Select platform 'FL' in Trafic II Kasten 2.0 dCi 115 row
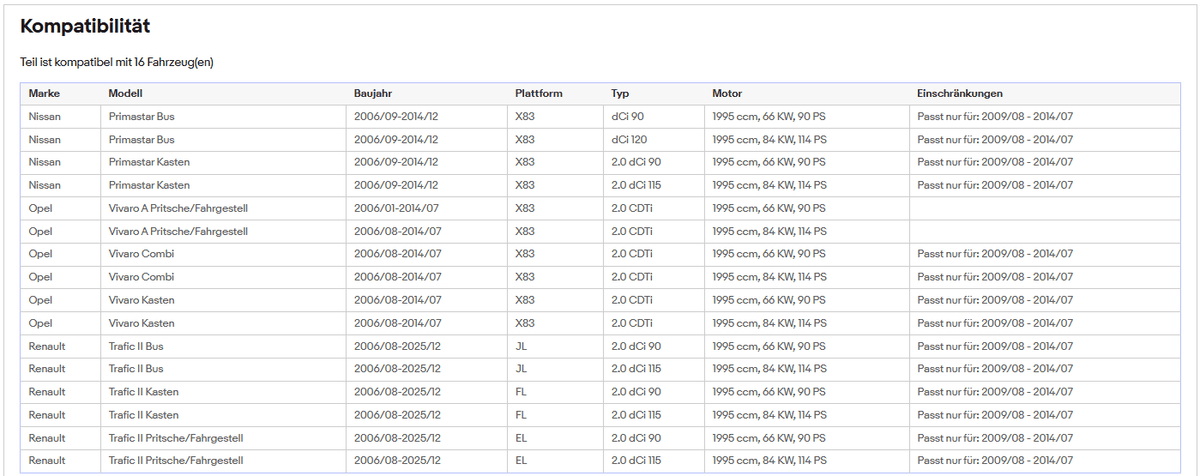The image size is (1200, 476). [520, 415]
